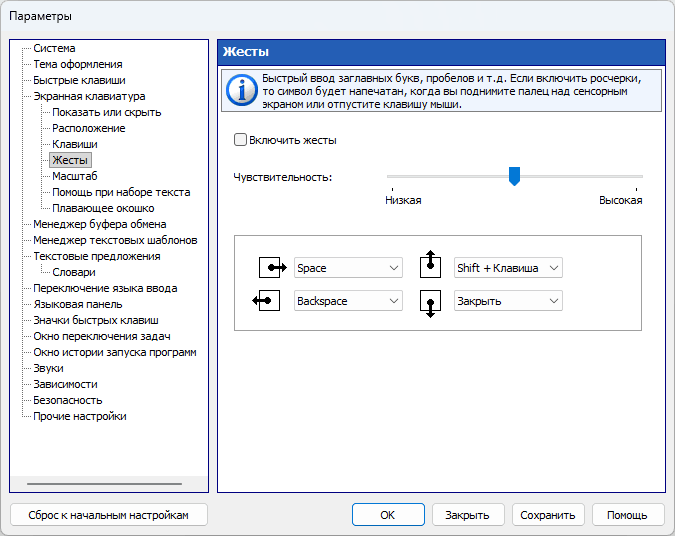This screenshot has height=536, width=675.
Task: Open Окно переключения задач settings
Action: 102,336
